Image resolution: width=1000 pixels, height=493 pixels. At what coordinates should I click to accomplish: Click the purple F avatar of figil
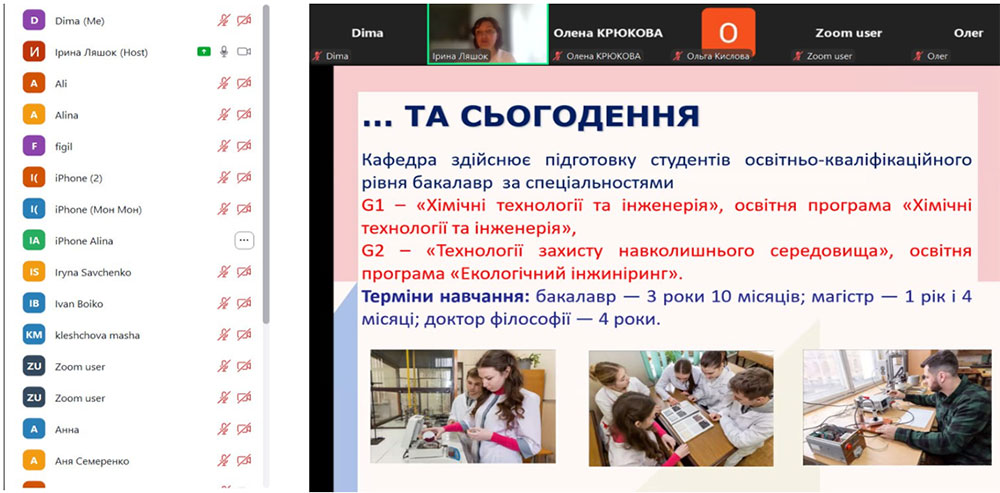pos(34,146)
